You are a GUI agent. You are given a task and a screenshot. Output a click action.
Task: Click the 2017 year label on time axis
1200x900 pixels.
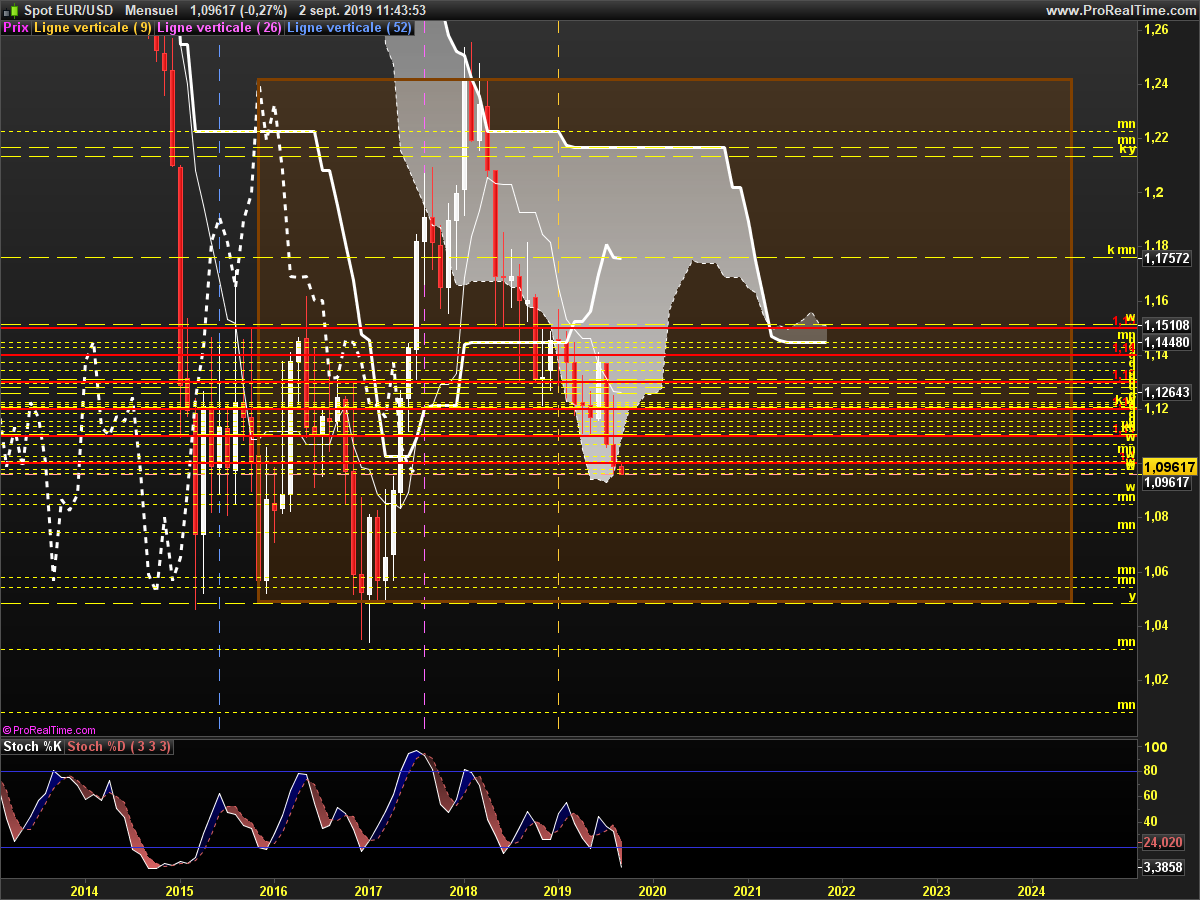coord(369,890)
